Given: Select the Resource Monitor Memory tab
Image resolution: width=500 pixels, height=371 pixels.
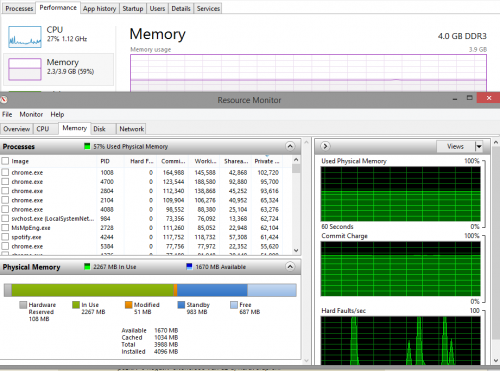Looking at the screenshot, I should 75,128.
